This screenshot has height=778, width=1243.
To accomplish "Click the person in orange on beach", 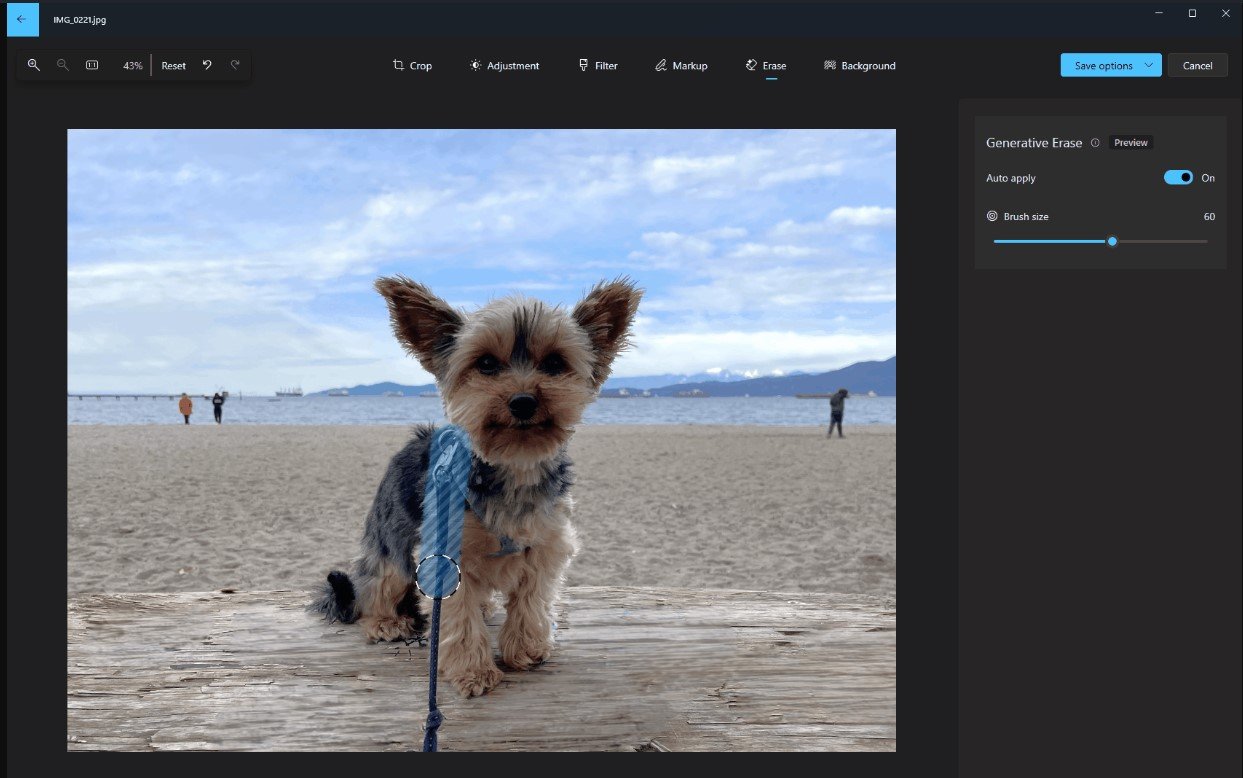I will pyautogui.click(x=185, y=407).
